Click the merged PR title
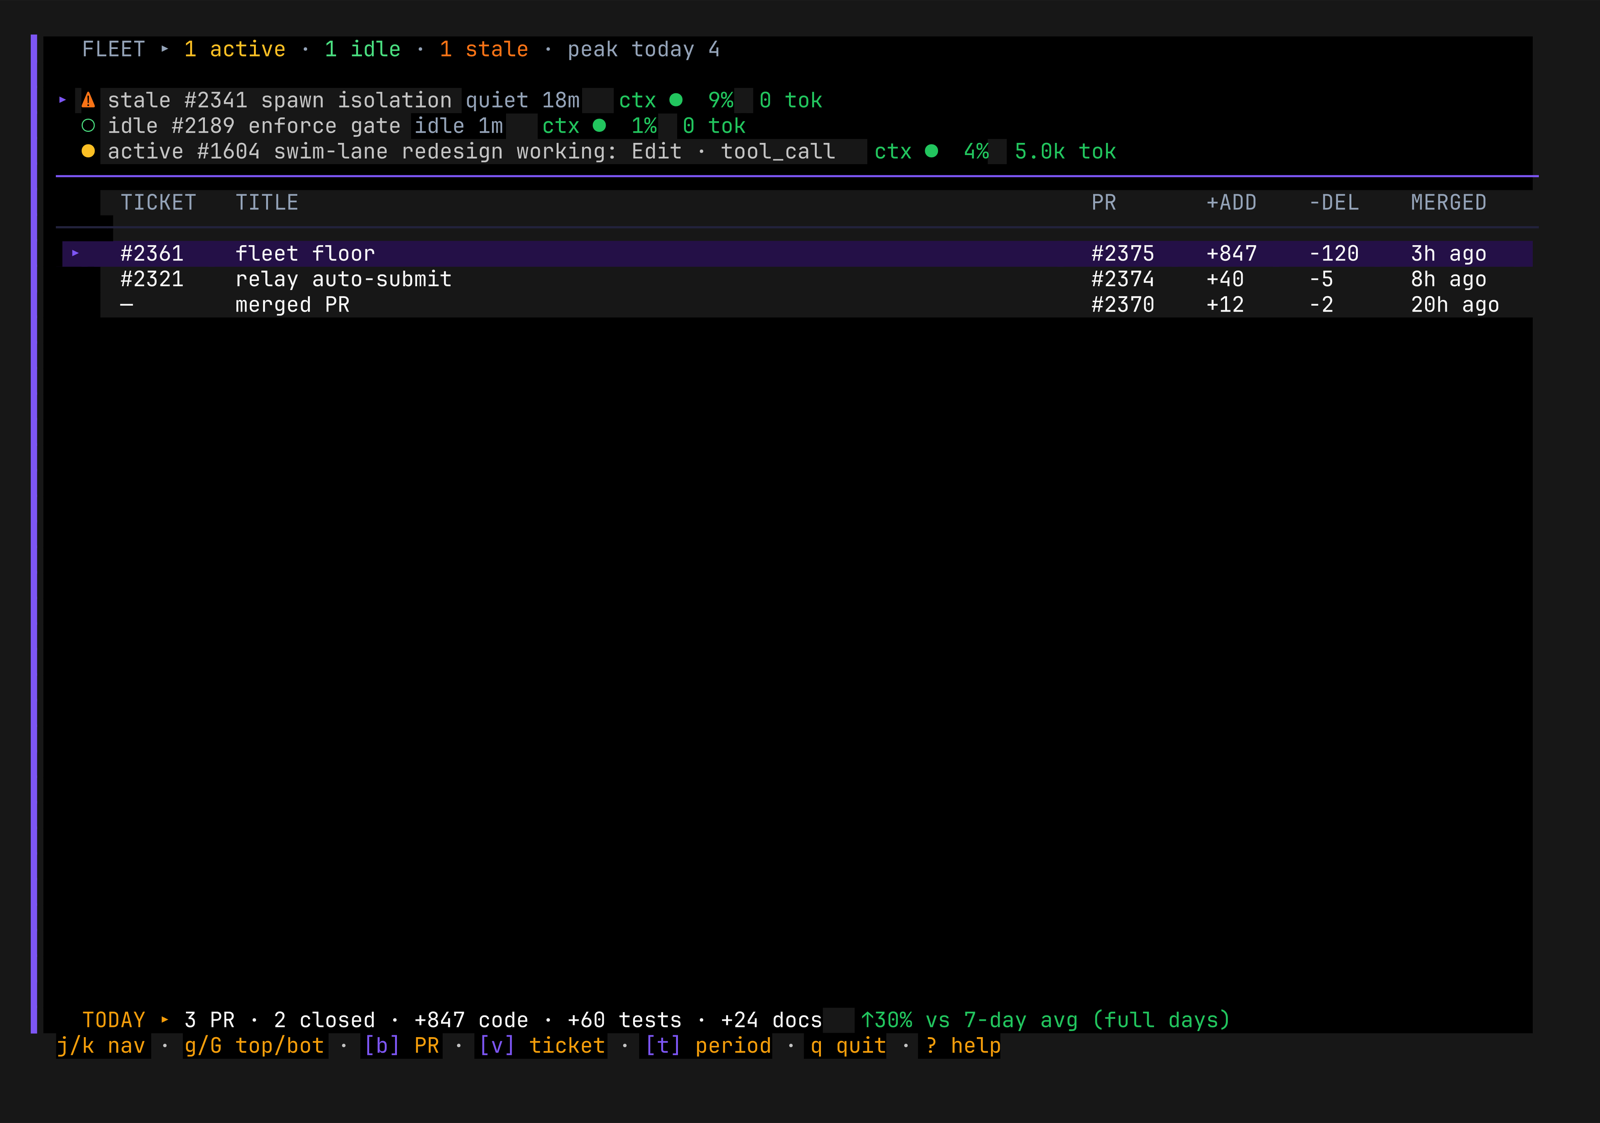 coord(292,305)
